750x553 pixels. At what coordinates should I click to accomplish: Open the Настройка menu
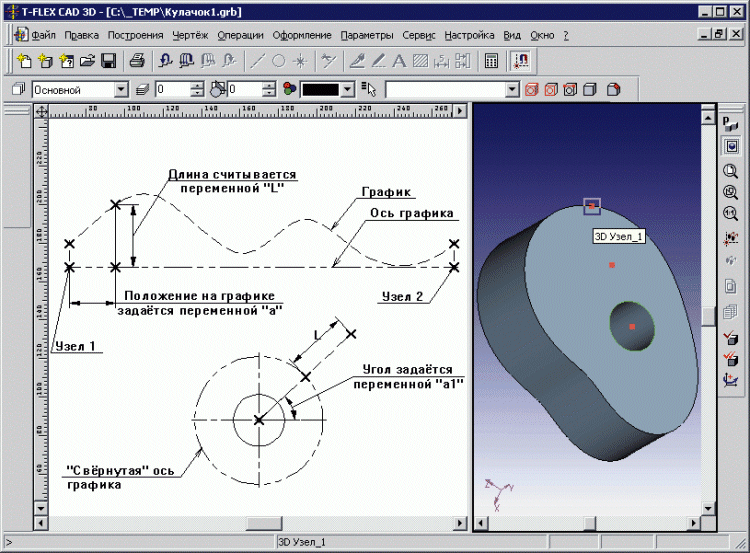469,35
